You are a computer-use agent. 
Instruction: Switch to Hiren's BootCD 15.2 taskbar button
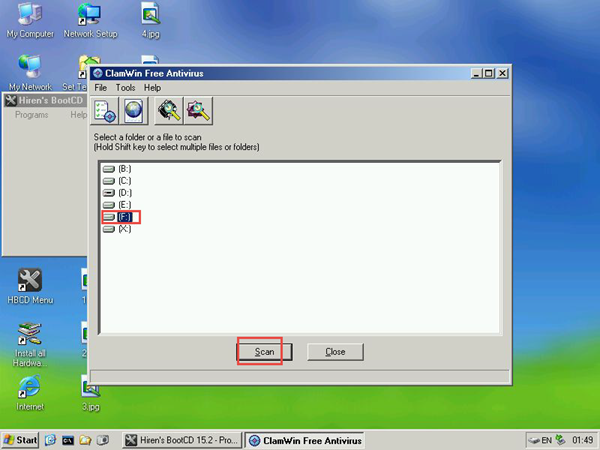[x=182, y=440]
